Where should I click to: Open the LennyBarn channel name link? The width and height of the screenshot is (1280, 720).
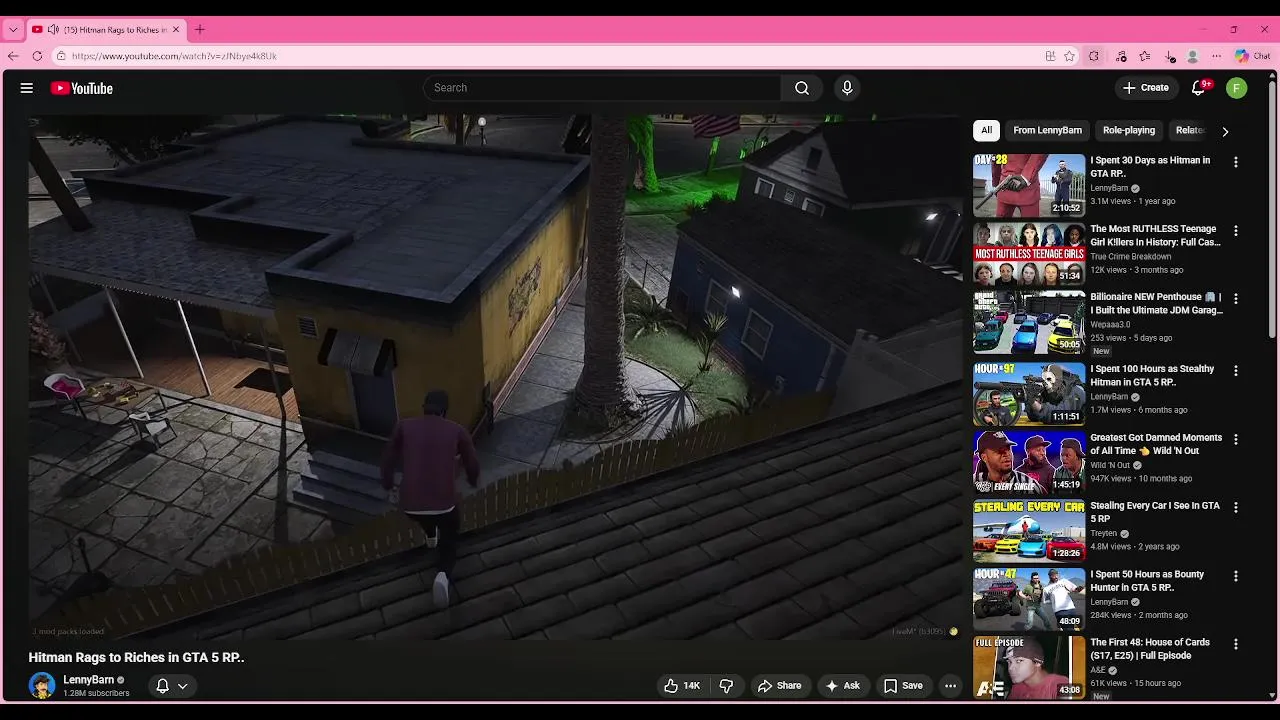(x=89, y=680)
